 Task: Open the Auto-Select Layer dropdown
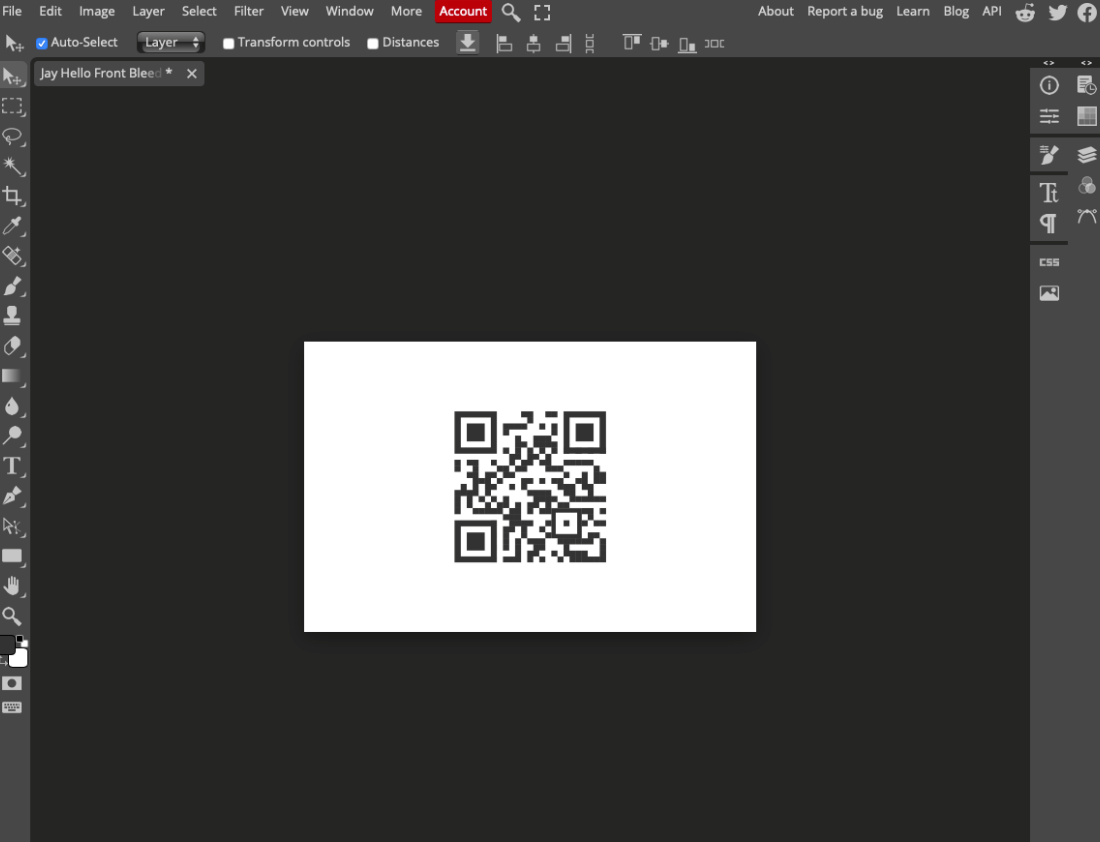tap(170, 42)
